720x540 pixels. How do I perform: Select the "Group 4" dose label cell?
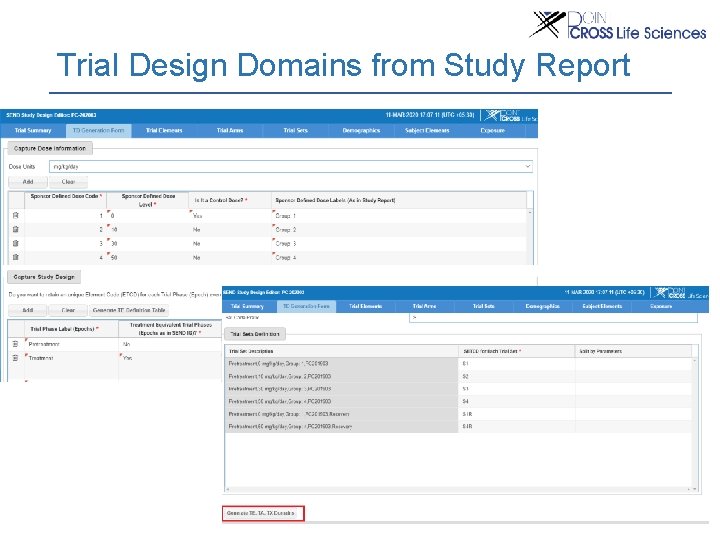pyautogui.click(x=399, y=258)
